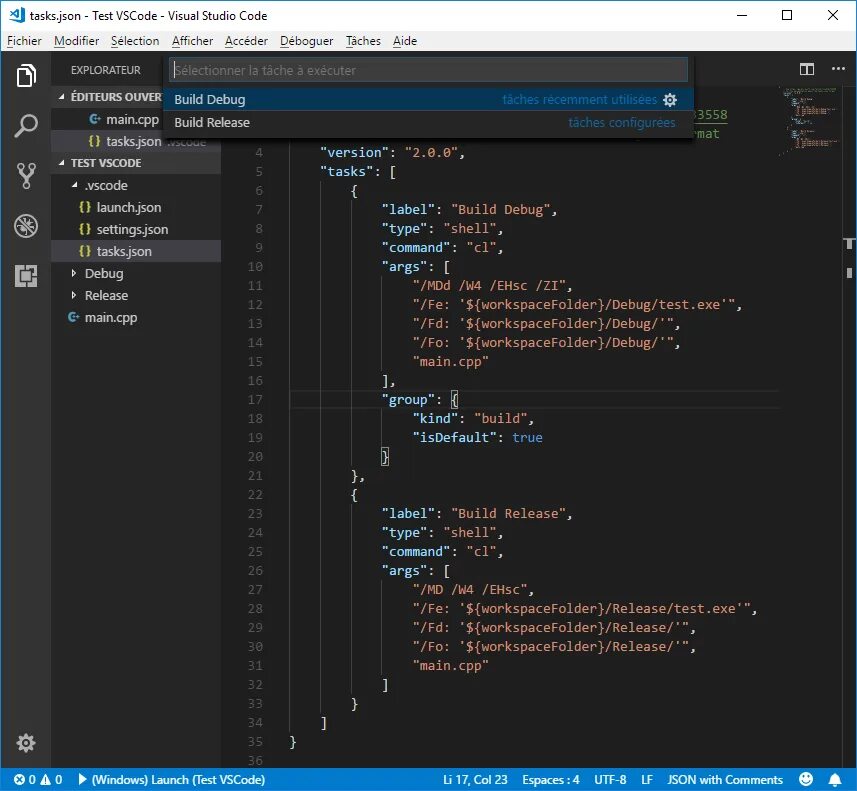Focus the task selection input field
Screen dimensions: 857x791
pos(428,70)
